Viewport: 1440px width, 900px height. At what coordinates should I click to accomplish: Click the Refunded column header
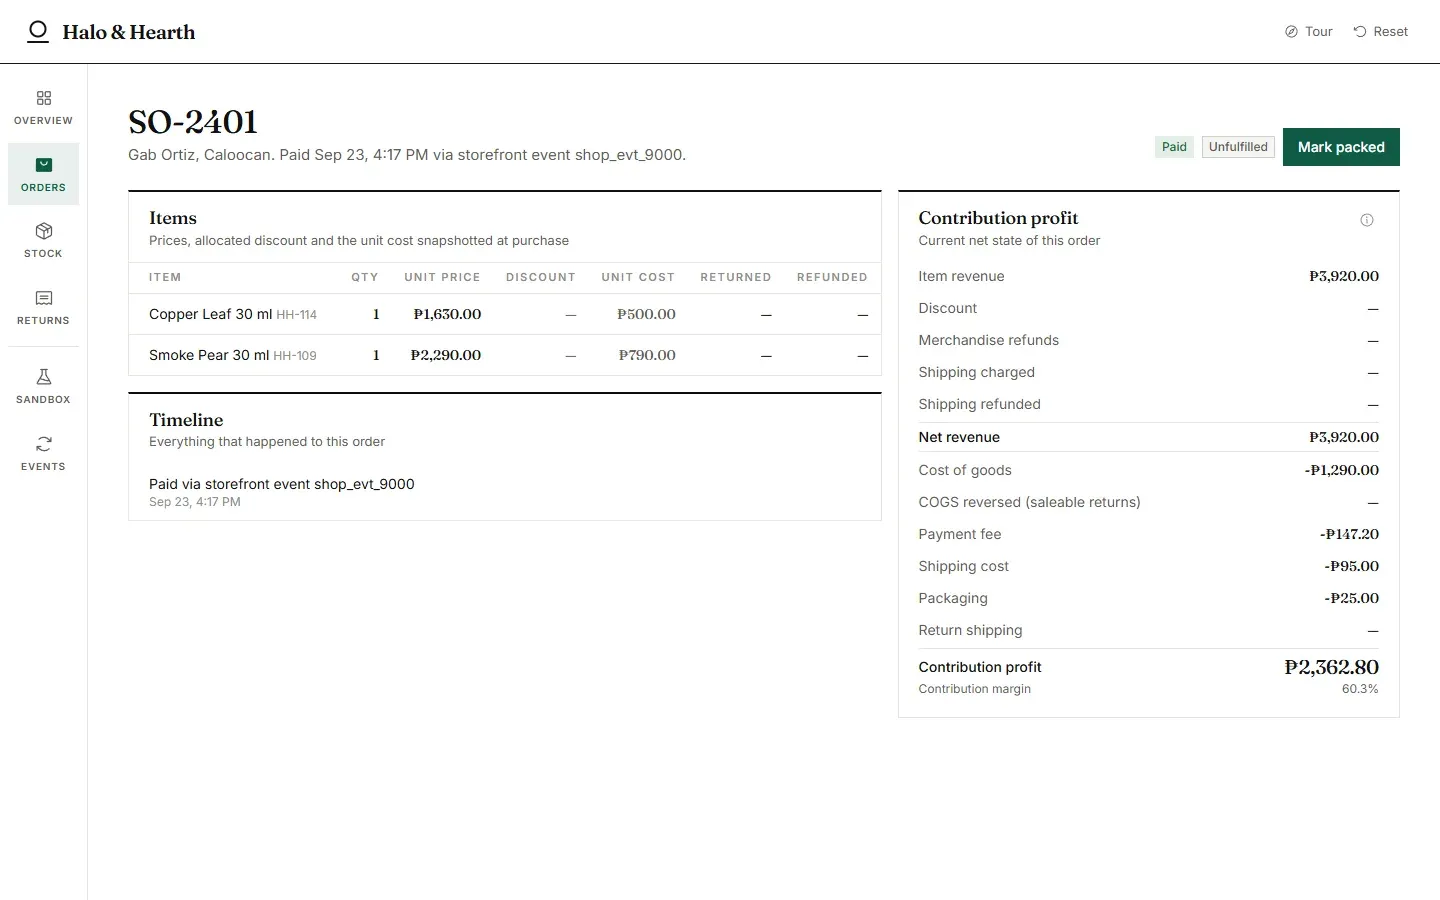point(832,277)
